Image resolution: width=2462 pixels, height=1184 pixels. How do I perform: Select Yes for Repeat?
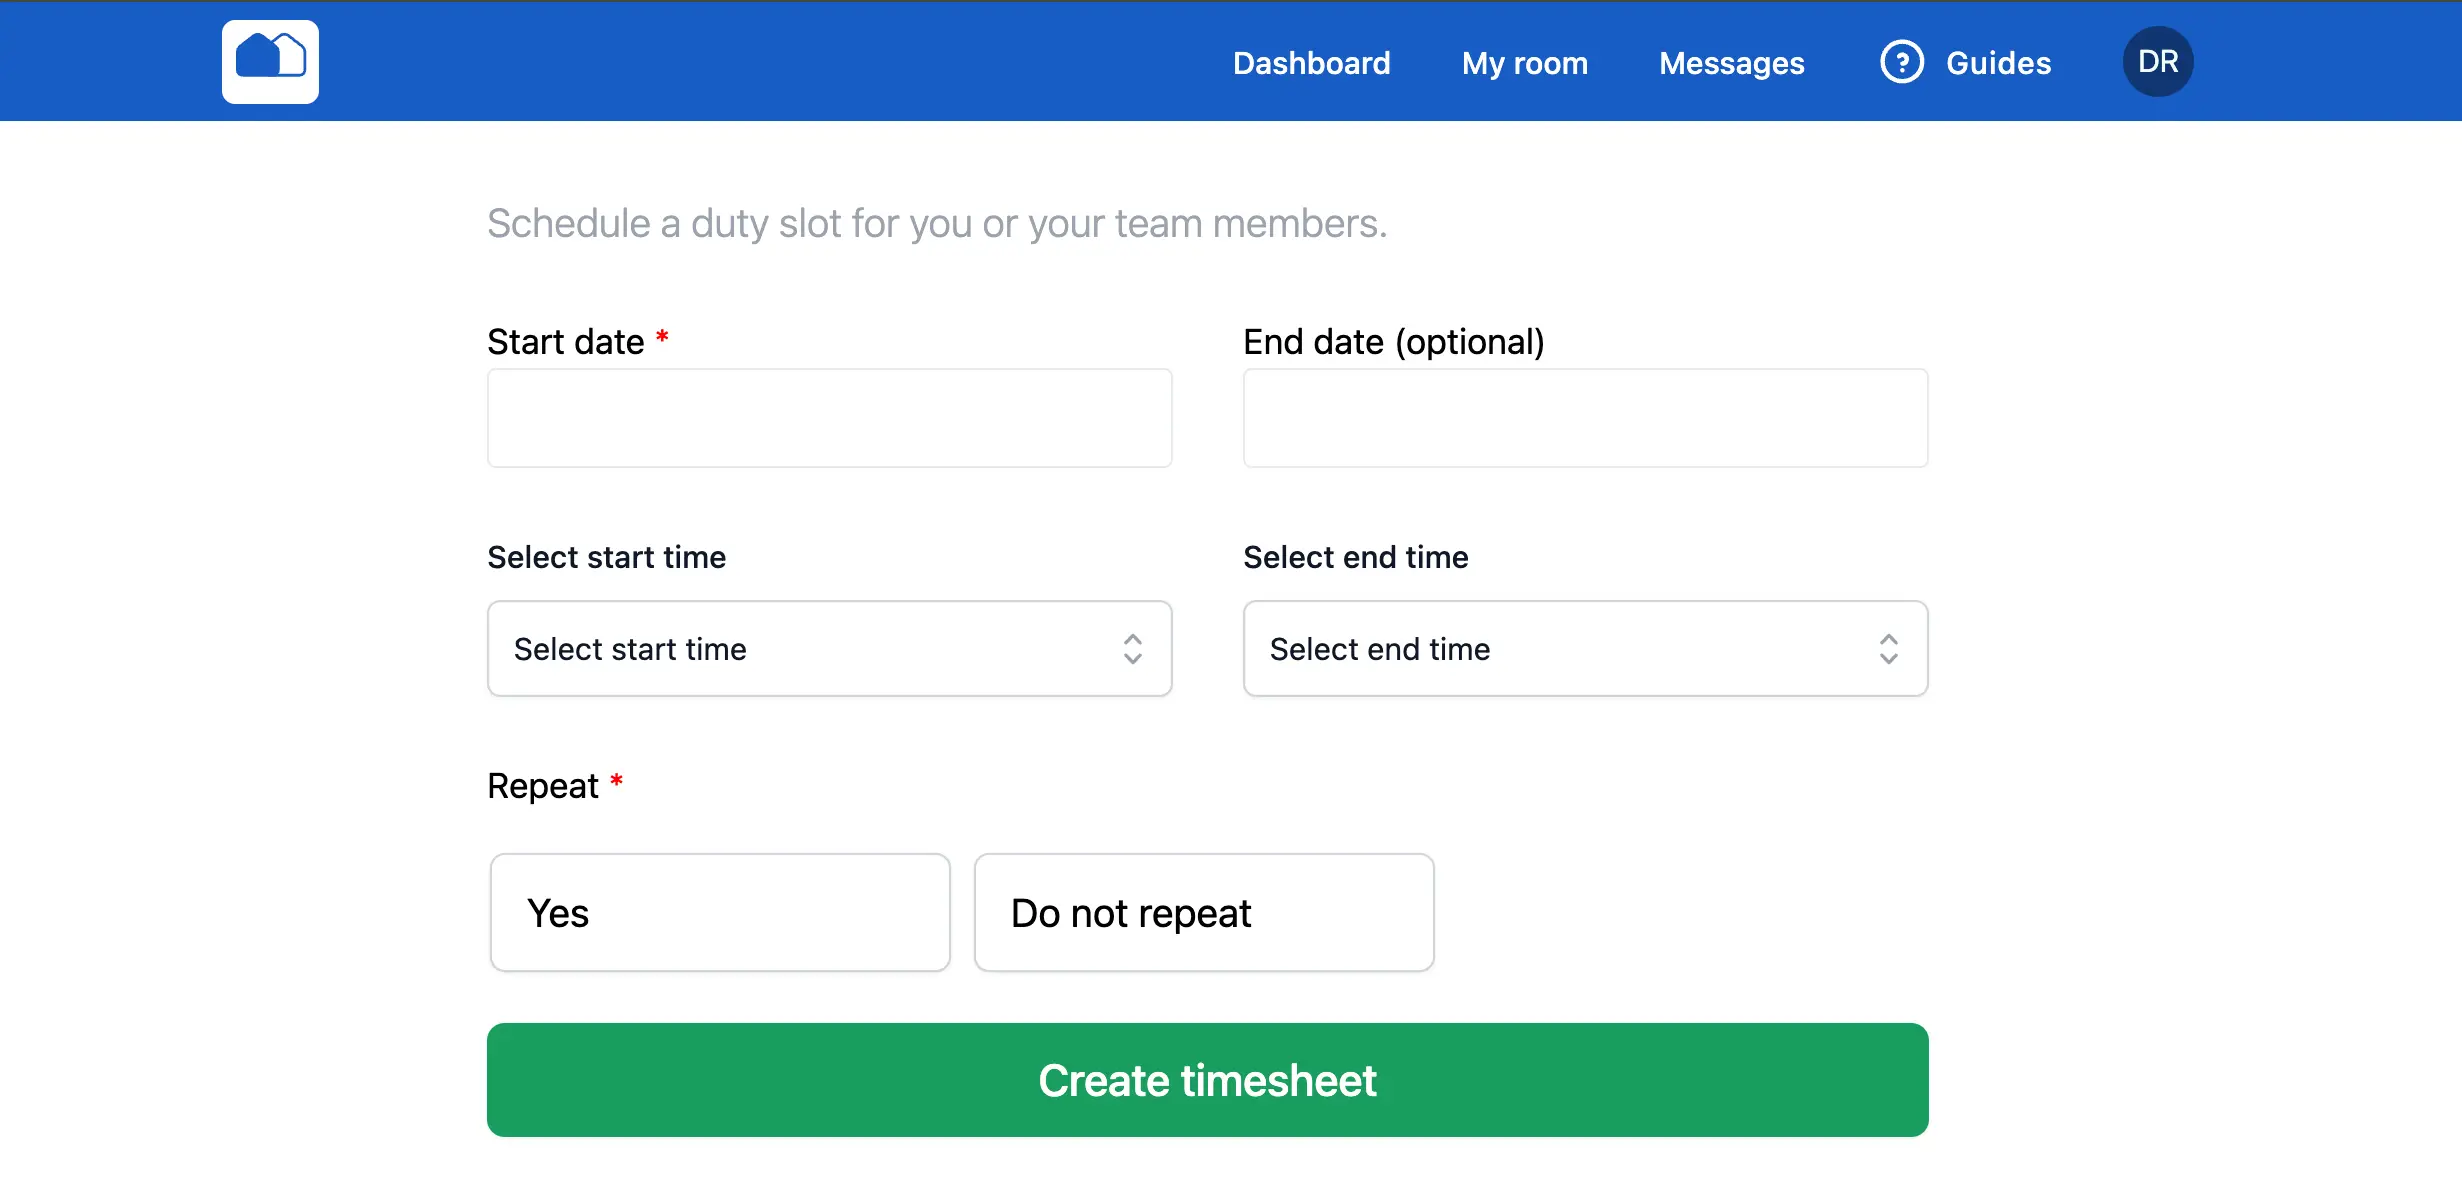(719, 912)
